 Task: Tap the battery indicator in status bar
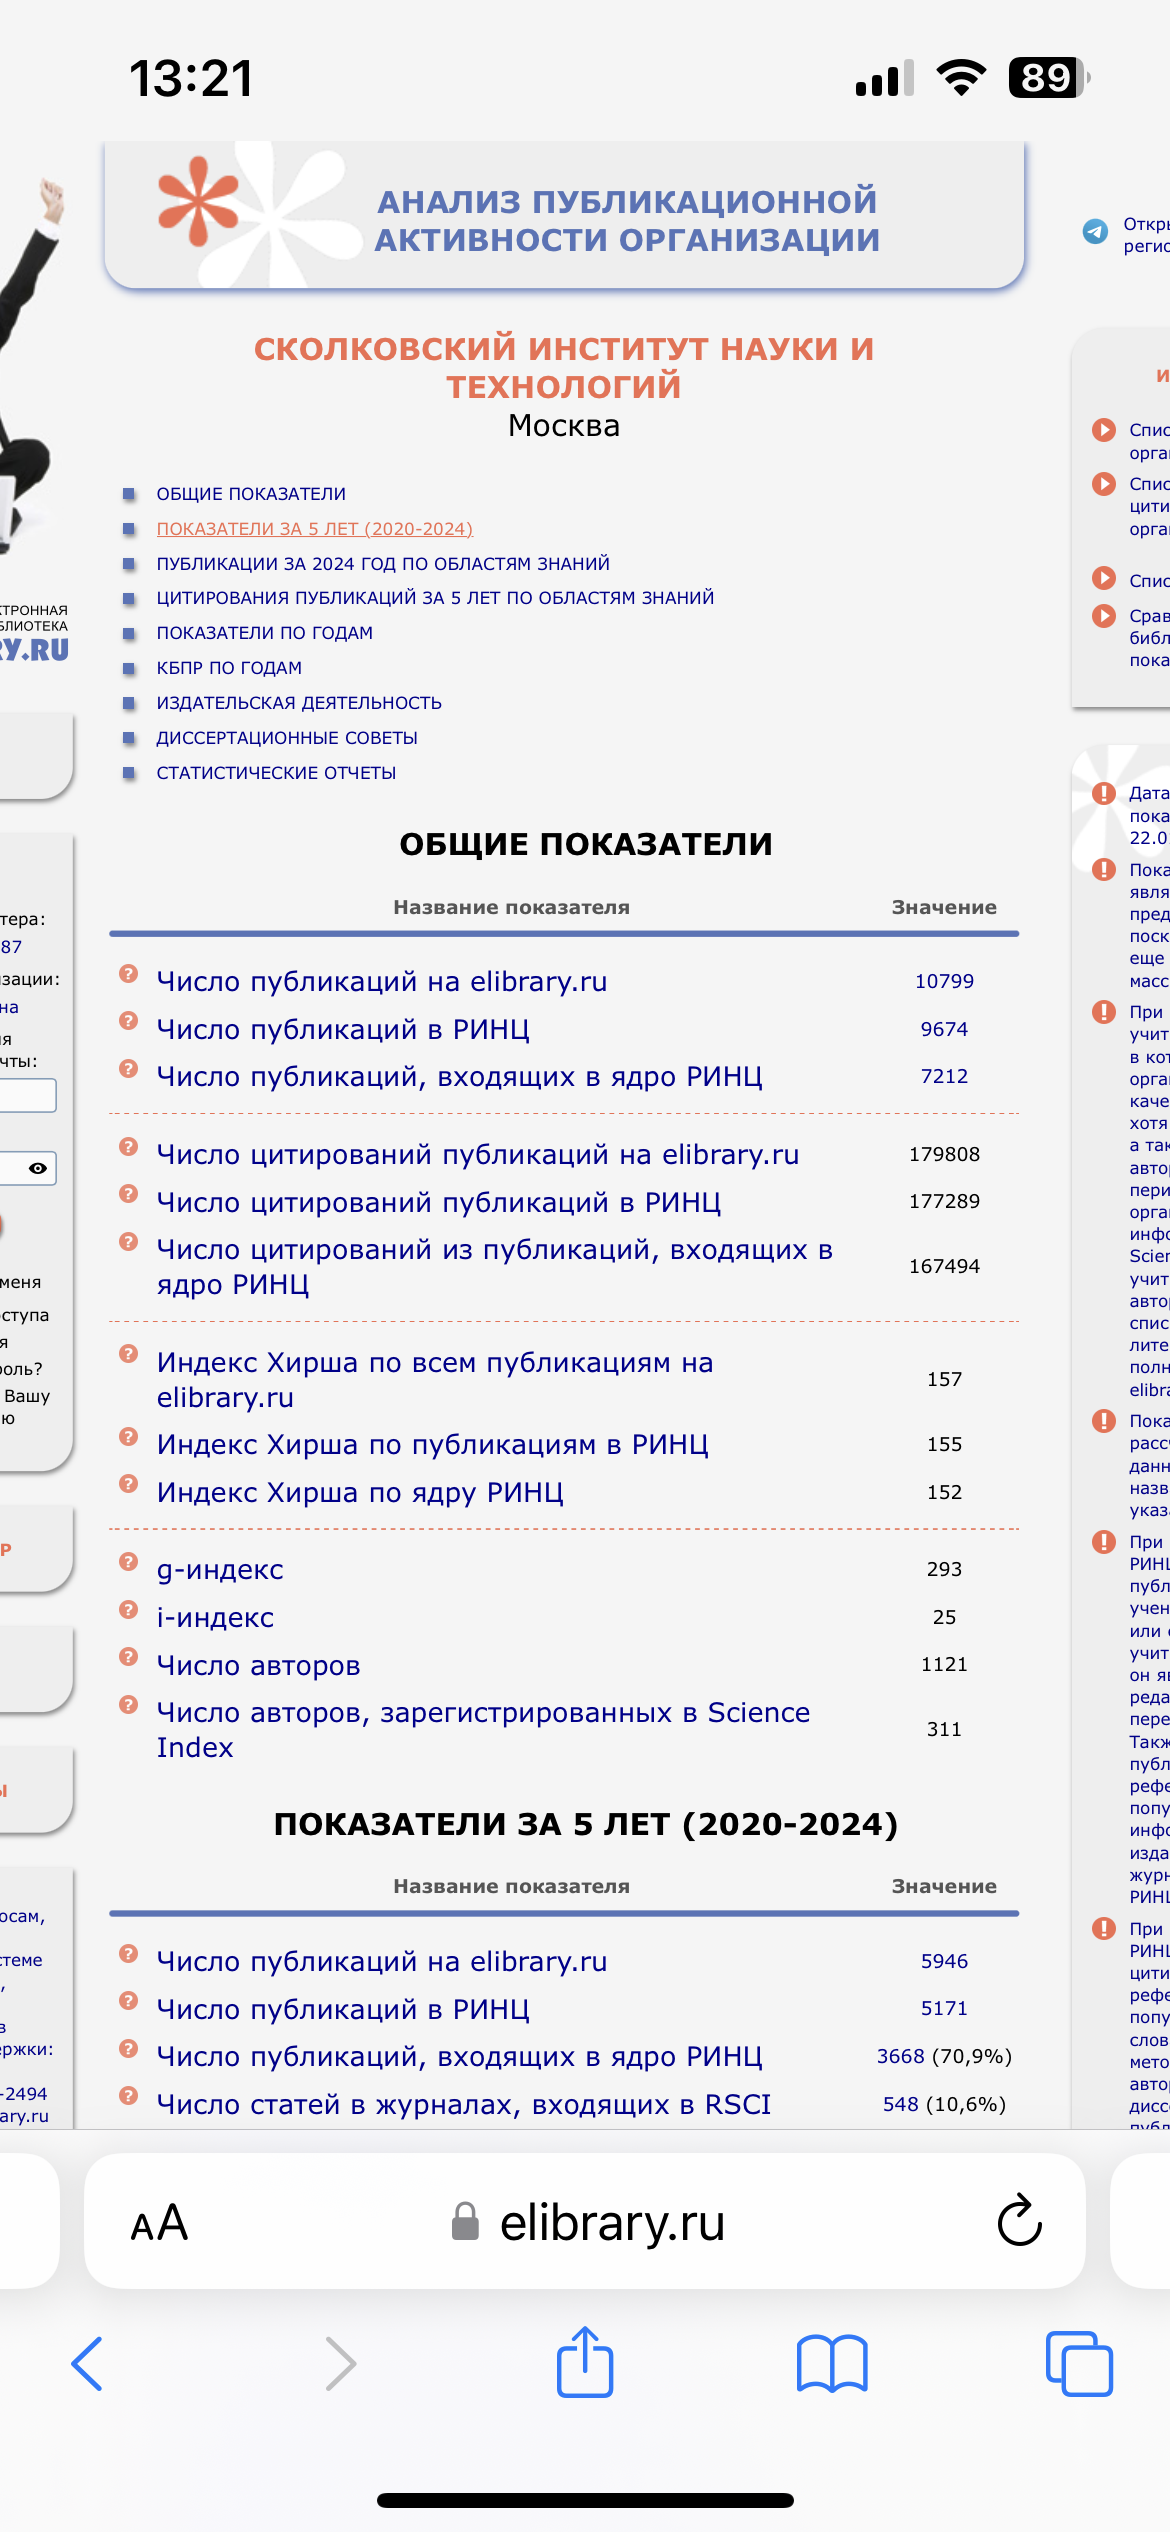pos(1049,77)
